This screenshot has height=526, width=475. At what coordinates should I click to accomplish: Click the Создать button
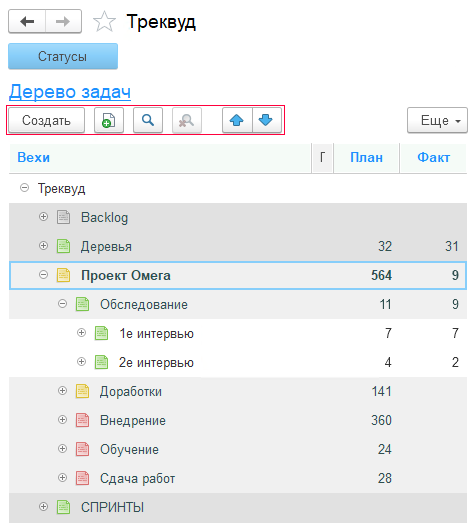(46, 120)
